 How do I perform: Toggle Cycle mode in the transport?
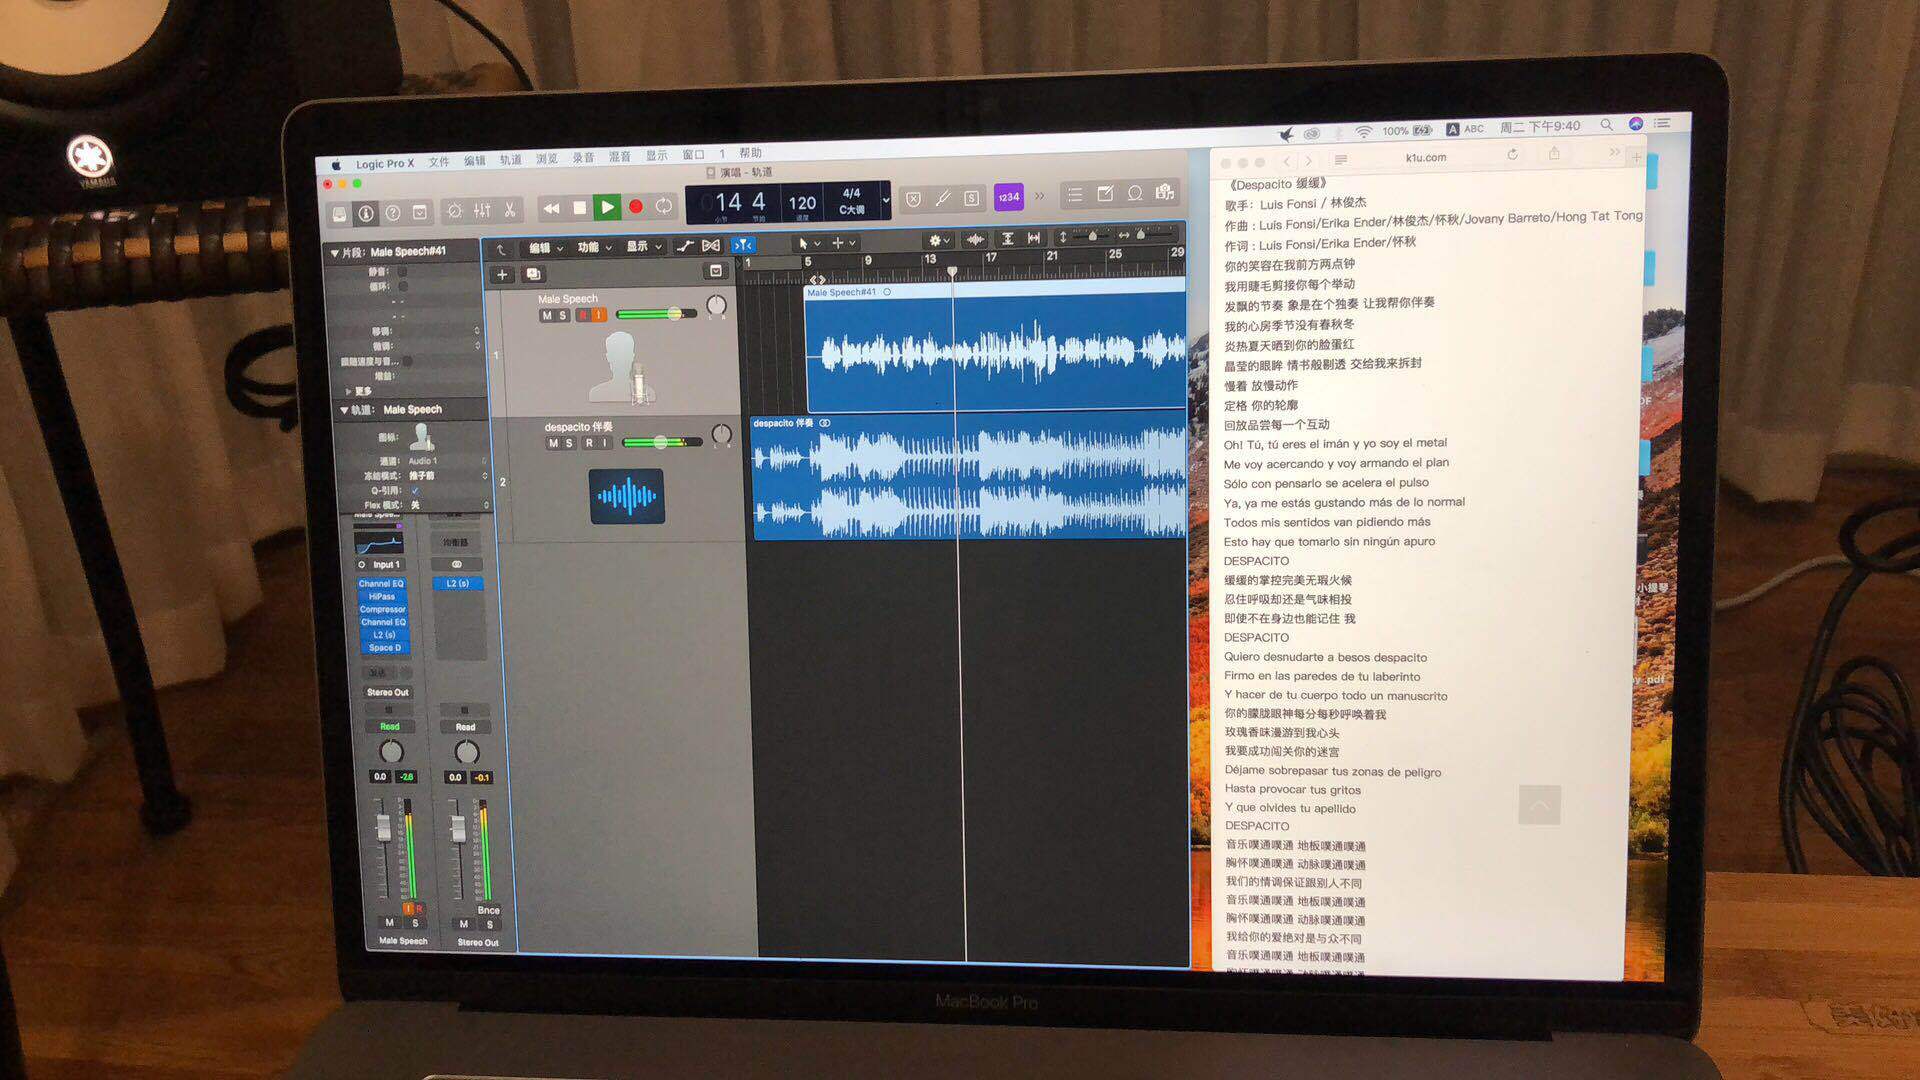click(663, 205)
